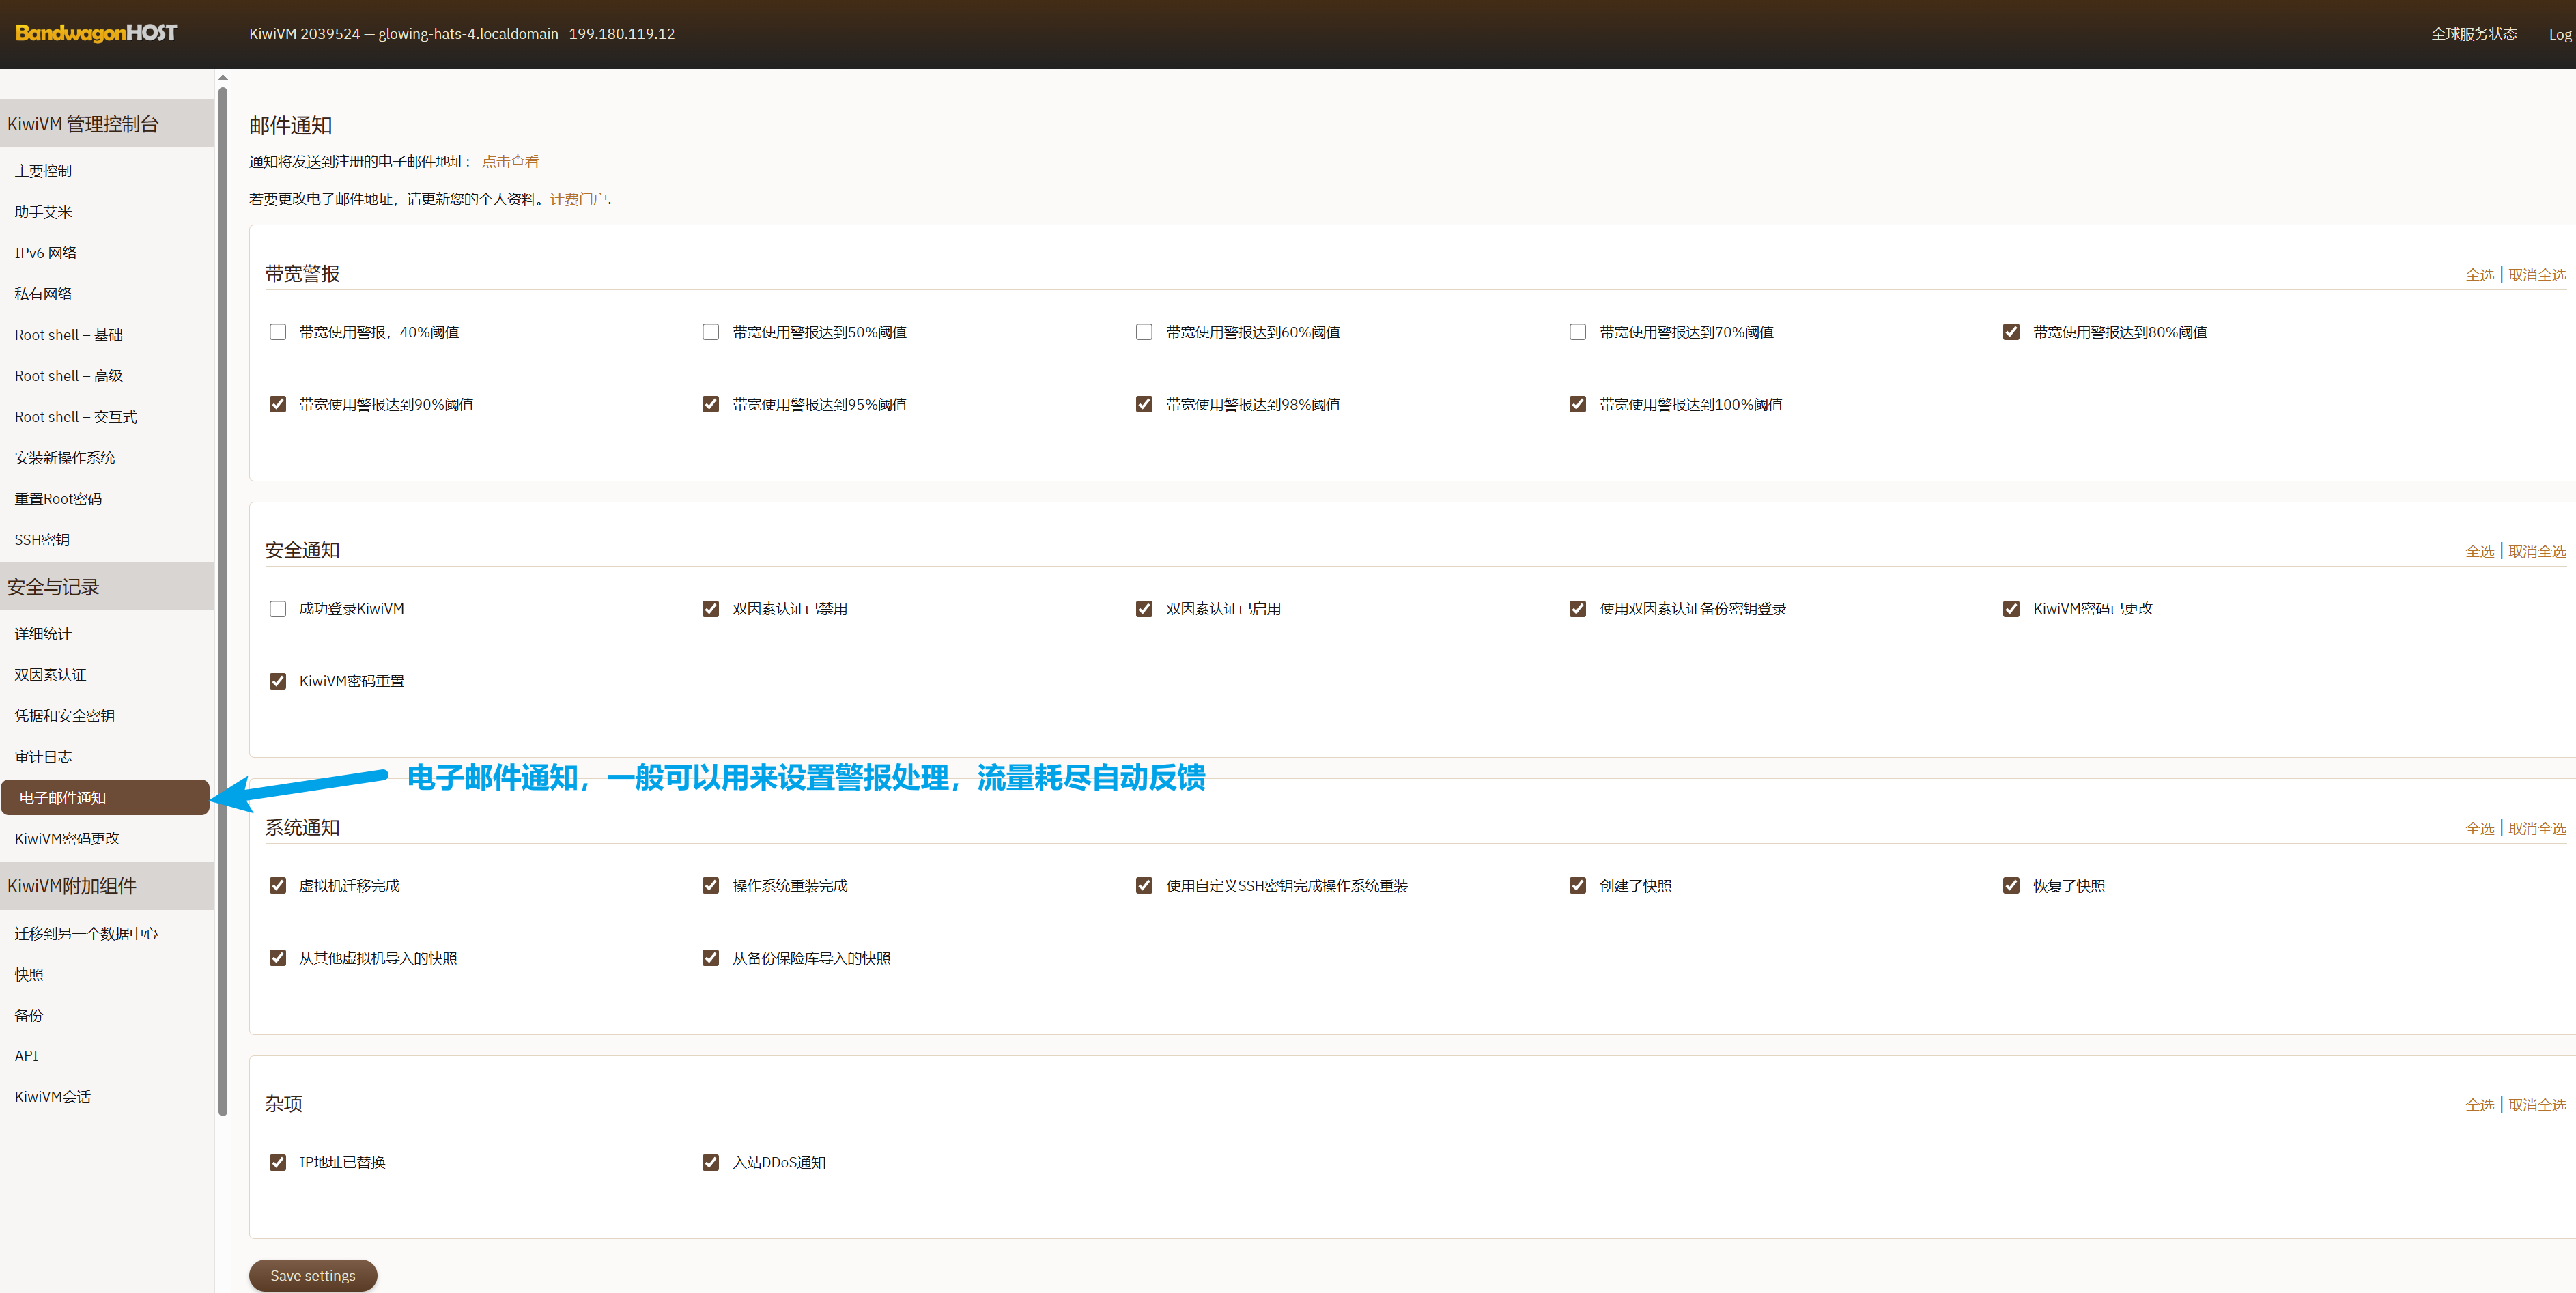Image resolution: width=2576 pixels, height=1293 pixels.
Task: Uncheck the 入站DDoS通知 checkbox
Action: [711, 1163]
